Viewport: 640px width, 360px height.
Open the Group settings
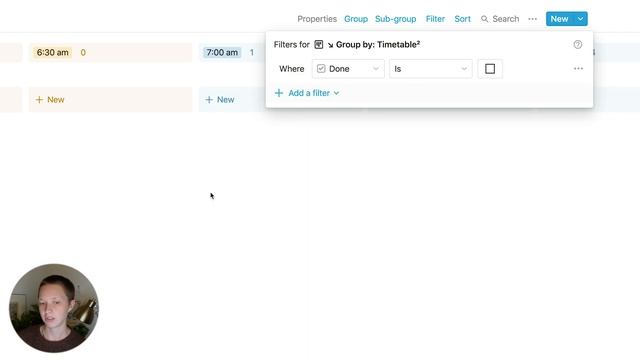coord(356,19)
